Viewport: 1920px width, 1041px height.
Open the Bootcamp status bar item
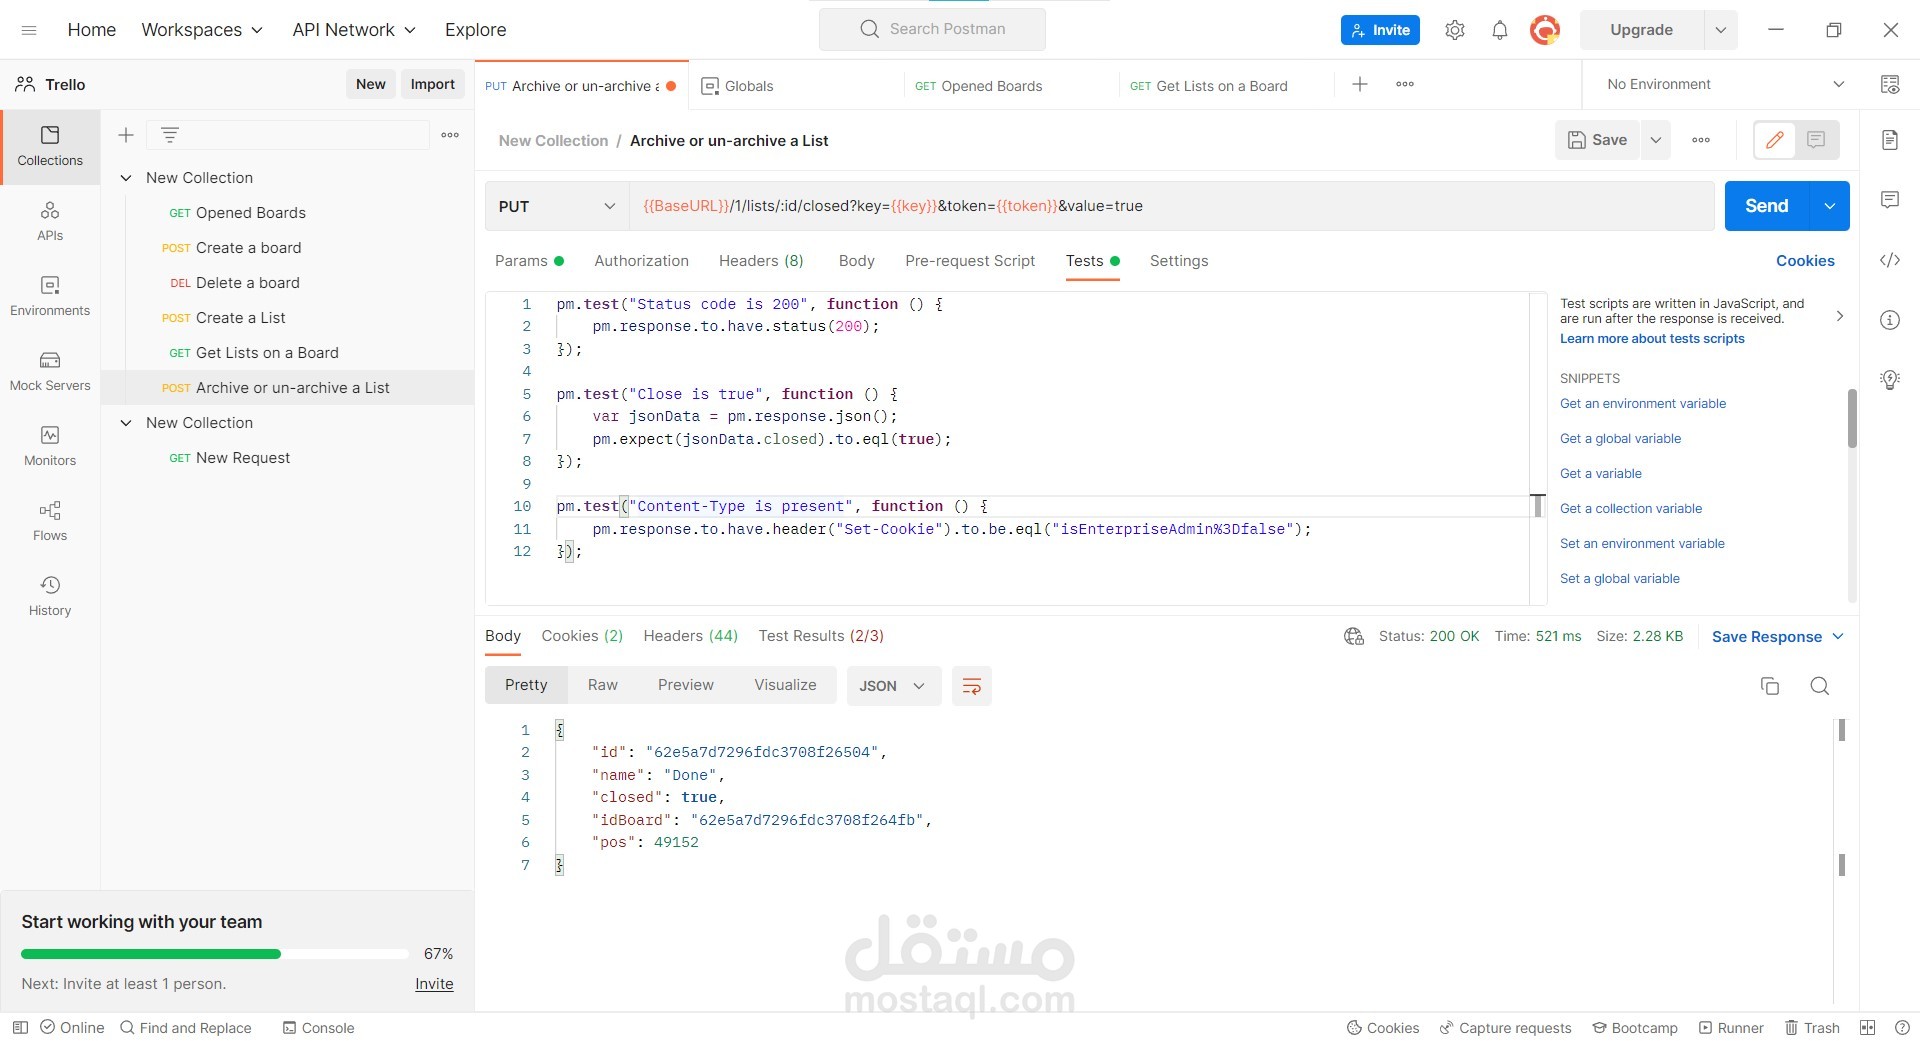point(1635,1028)
